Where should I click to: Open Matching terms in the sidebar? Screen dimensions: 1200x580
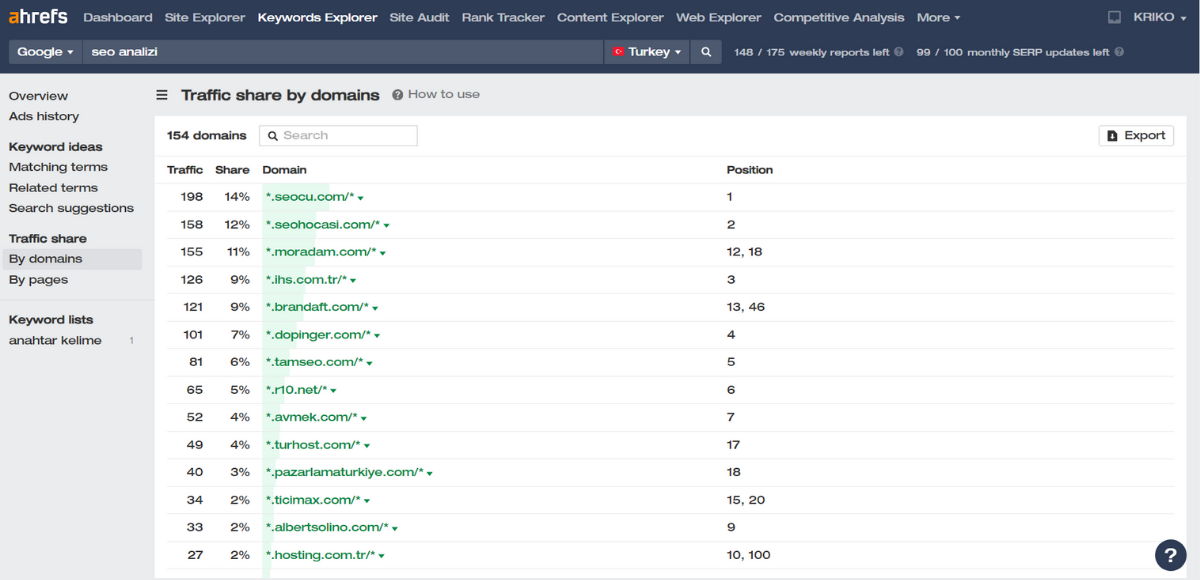58,167
